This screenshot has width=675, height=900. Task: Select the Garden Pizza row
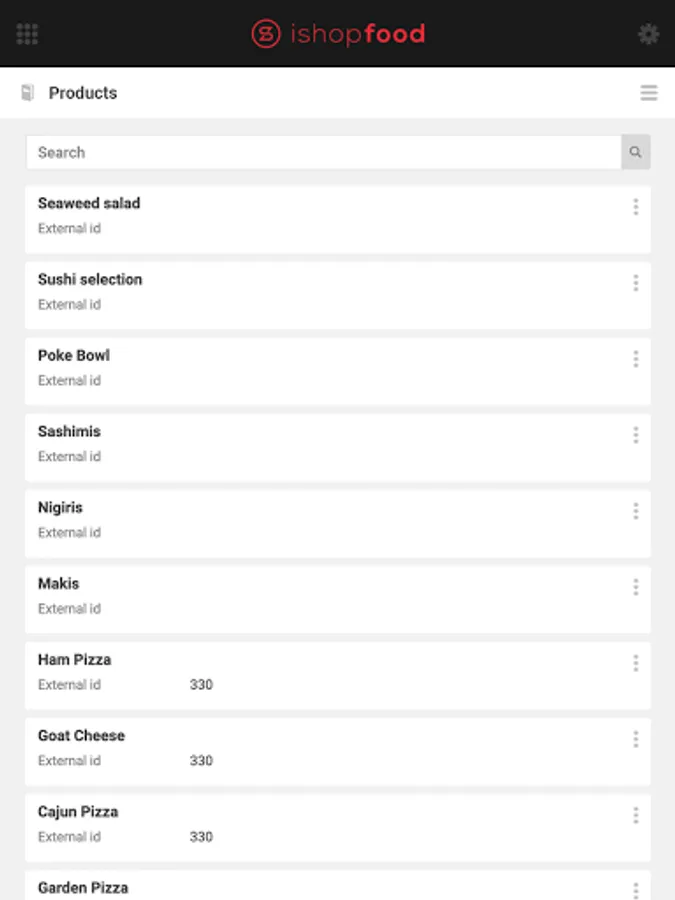tap(83, 887)
